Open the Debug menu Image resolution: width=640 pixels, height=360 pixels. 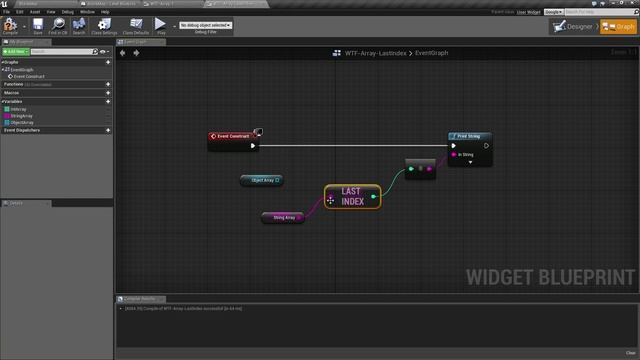(68, 12)
